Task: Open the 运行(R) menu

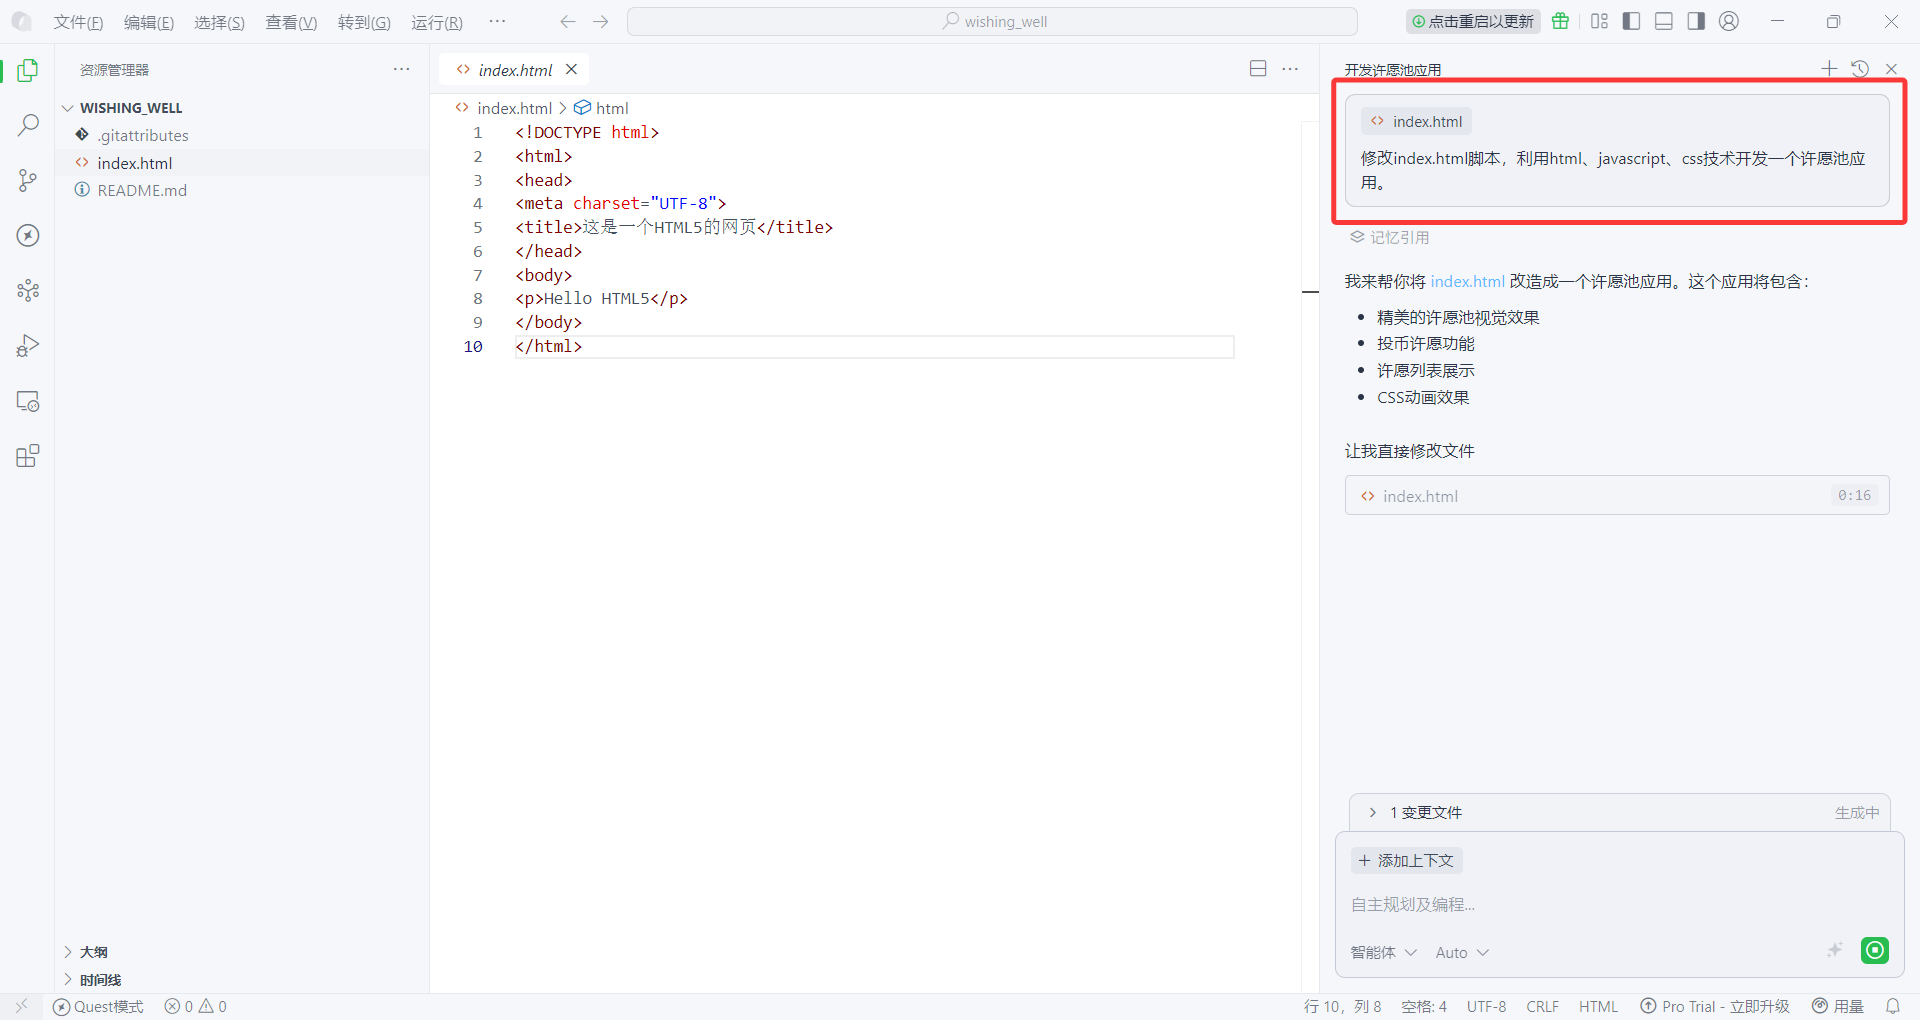Action: (x=437, y=22)
